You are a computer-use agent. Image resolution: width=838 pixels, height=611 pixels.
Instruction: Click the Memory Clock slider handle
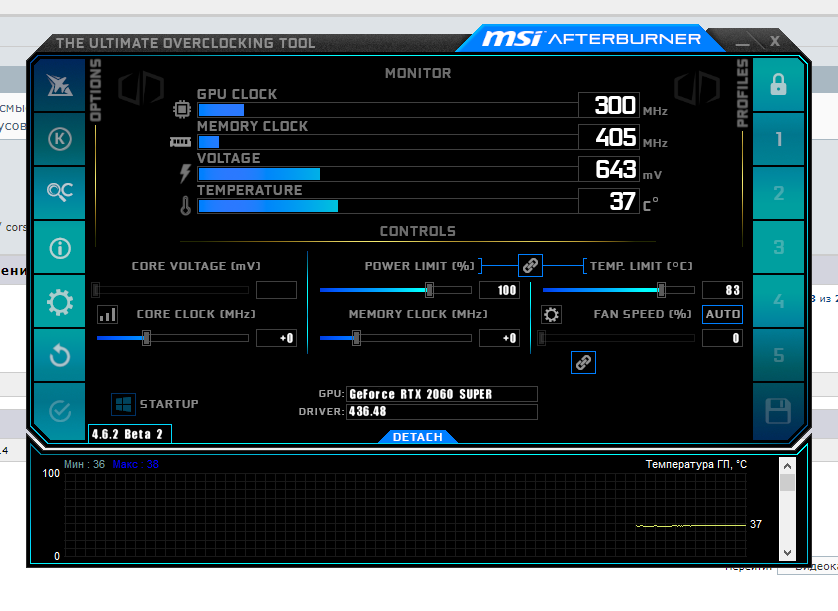coord(356,338)
